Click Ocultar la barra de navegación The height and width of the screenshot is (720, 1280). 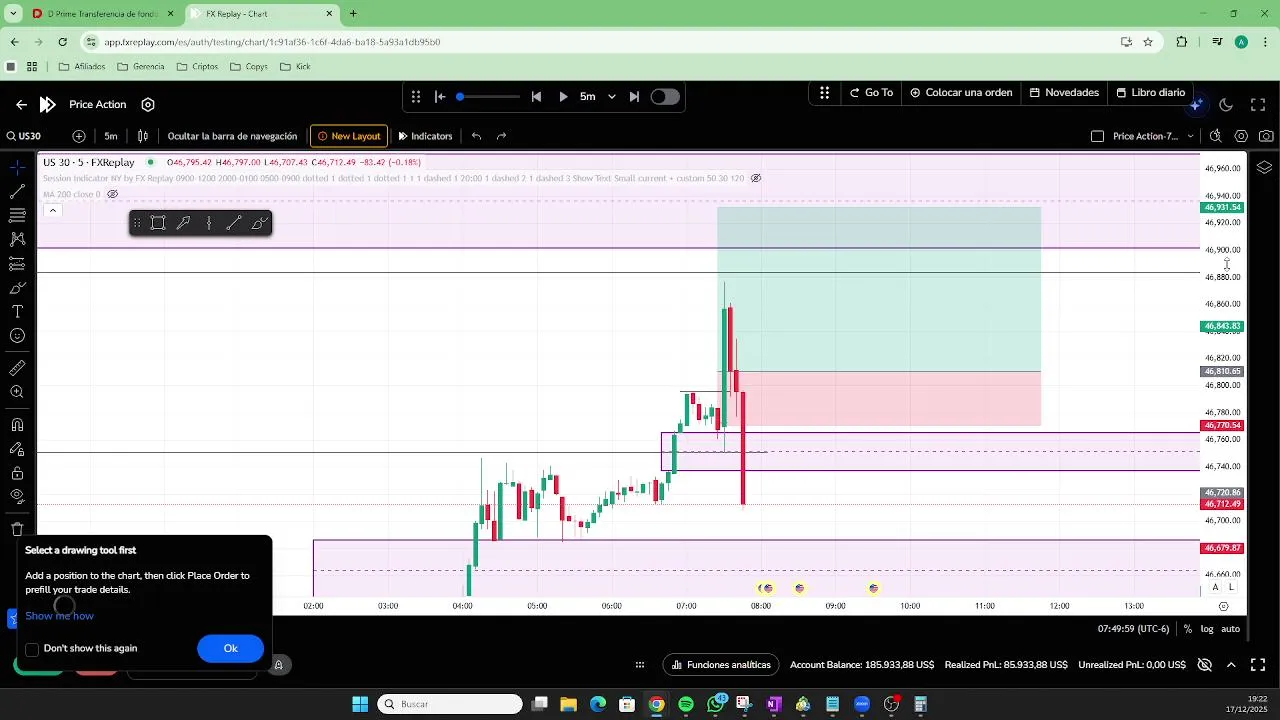232,136
